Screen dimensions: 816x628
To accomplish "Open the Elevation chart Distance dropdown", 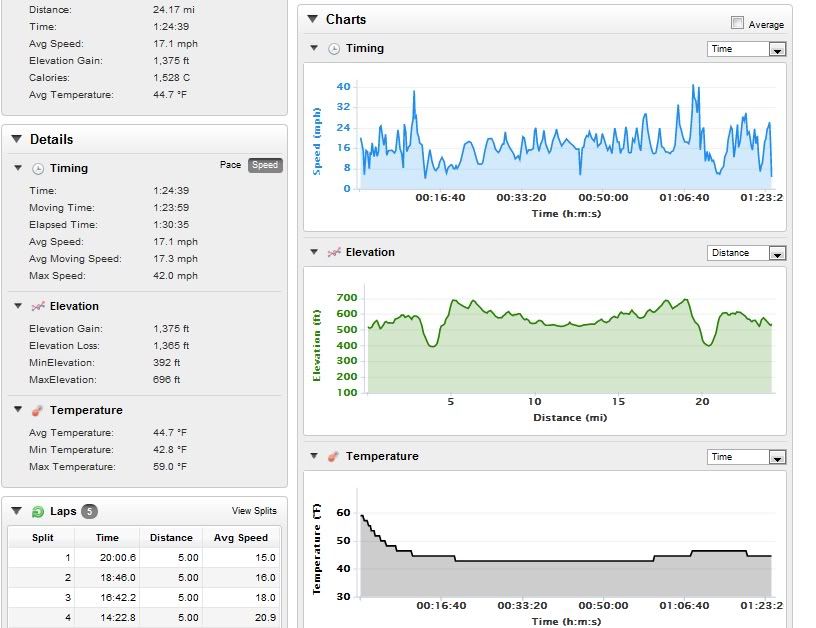I will pyautogui.click(x=746, y=253).
